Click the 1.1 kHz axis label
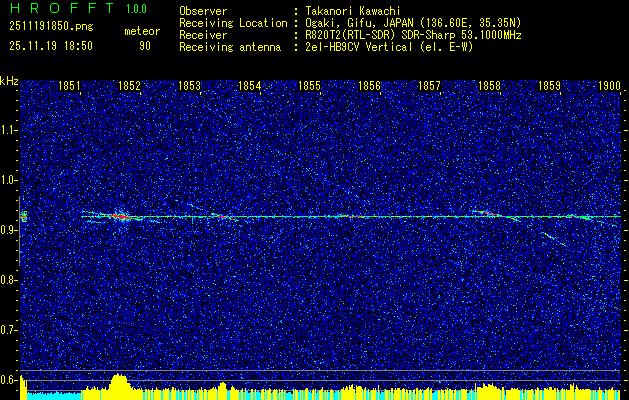The height and width of the screenshot is (400, 629). click(9, 130)
